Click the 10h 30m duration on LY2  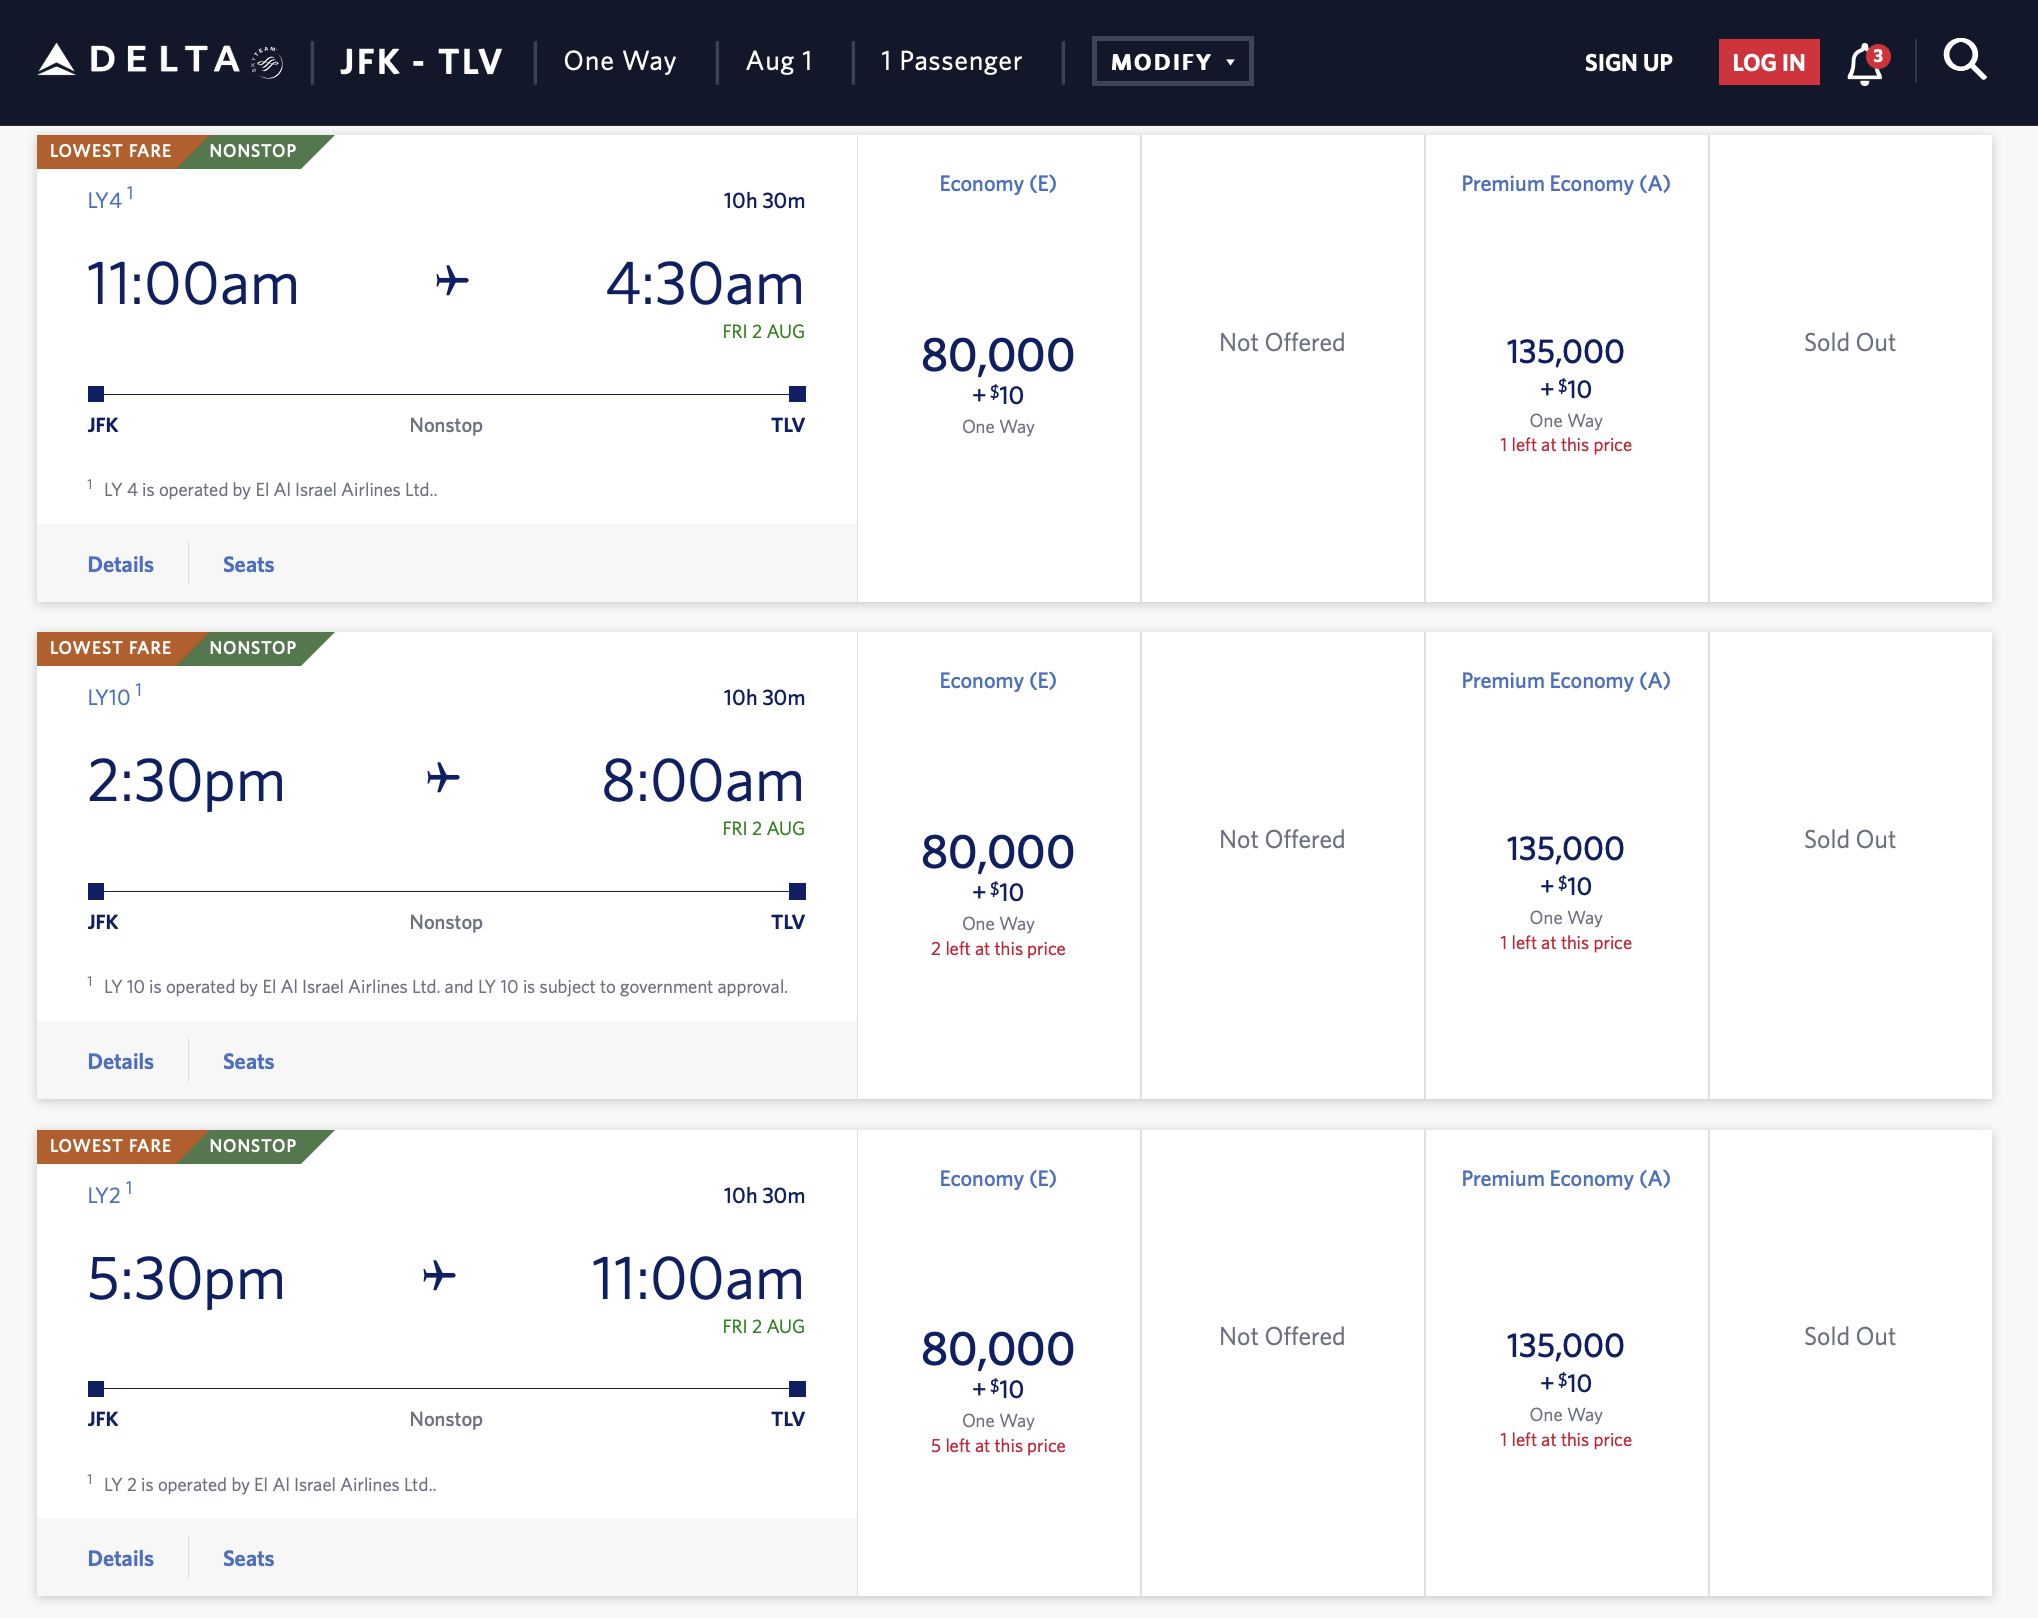[764, 1196]
